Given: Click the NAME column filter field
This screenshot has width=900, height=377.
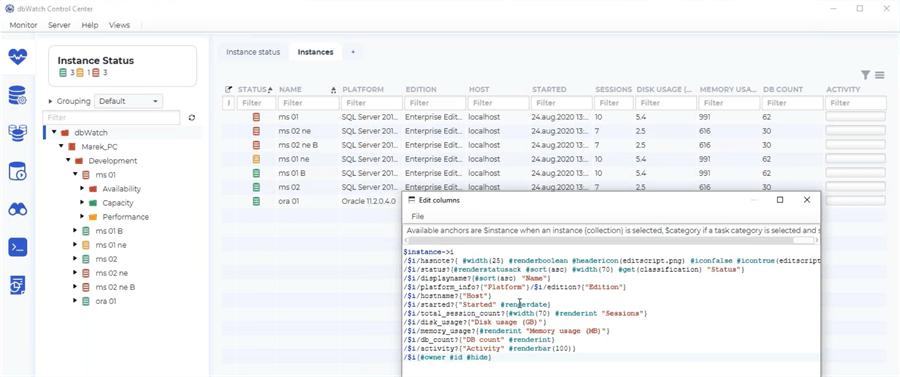Looking at the screenshot, I should [308, 103].
